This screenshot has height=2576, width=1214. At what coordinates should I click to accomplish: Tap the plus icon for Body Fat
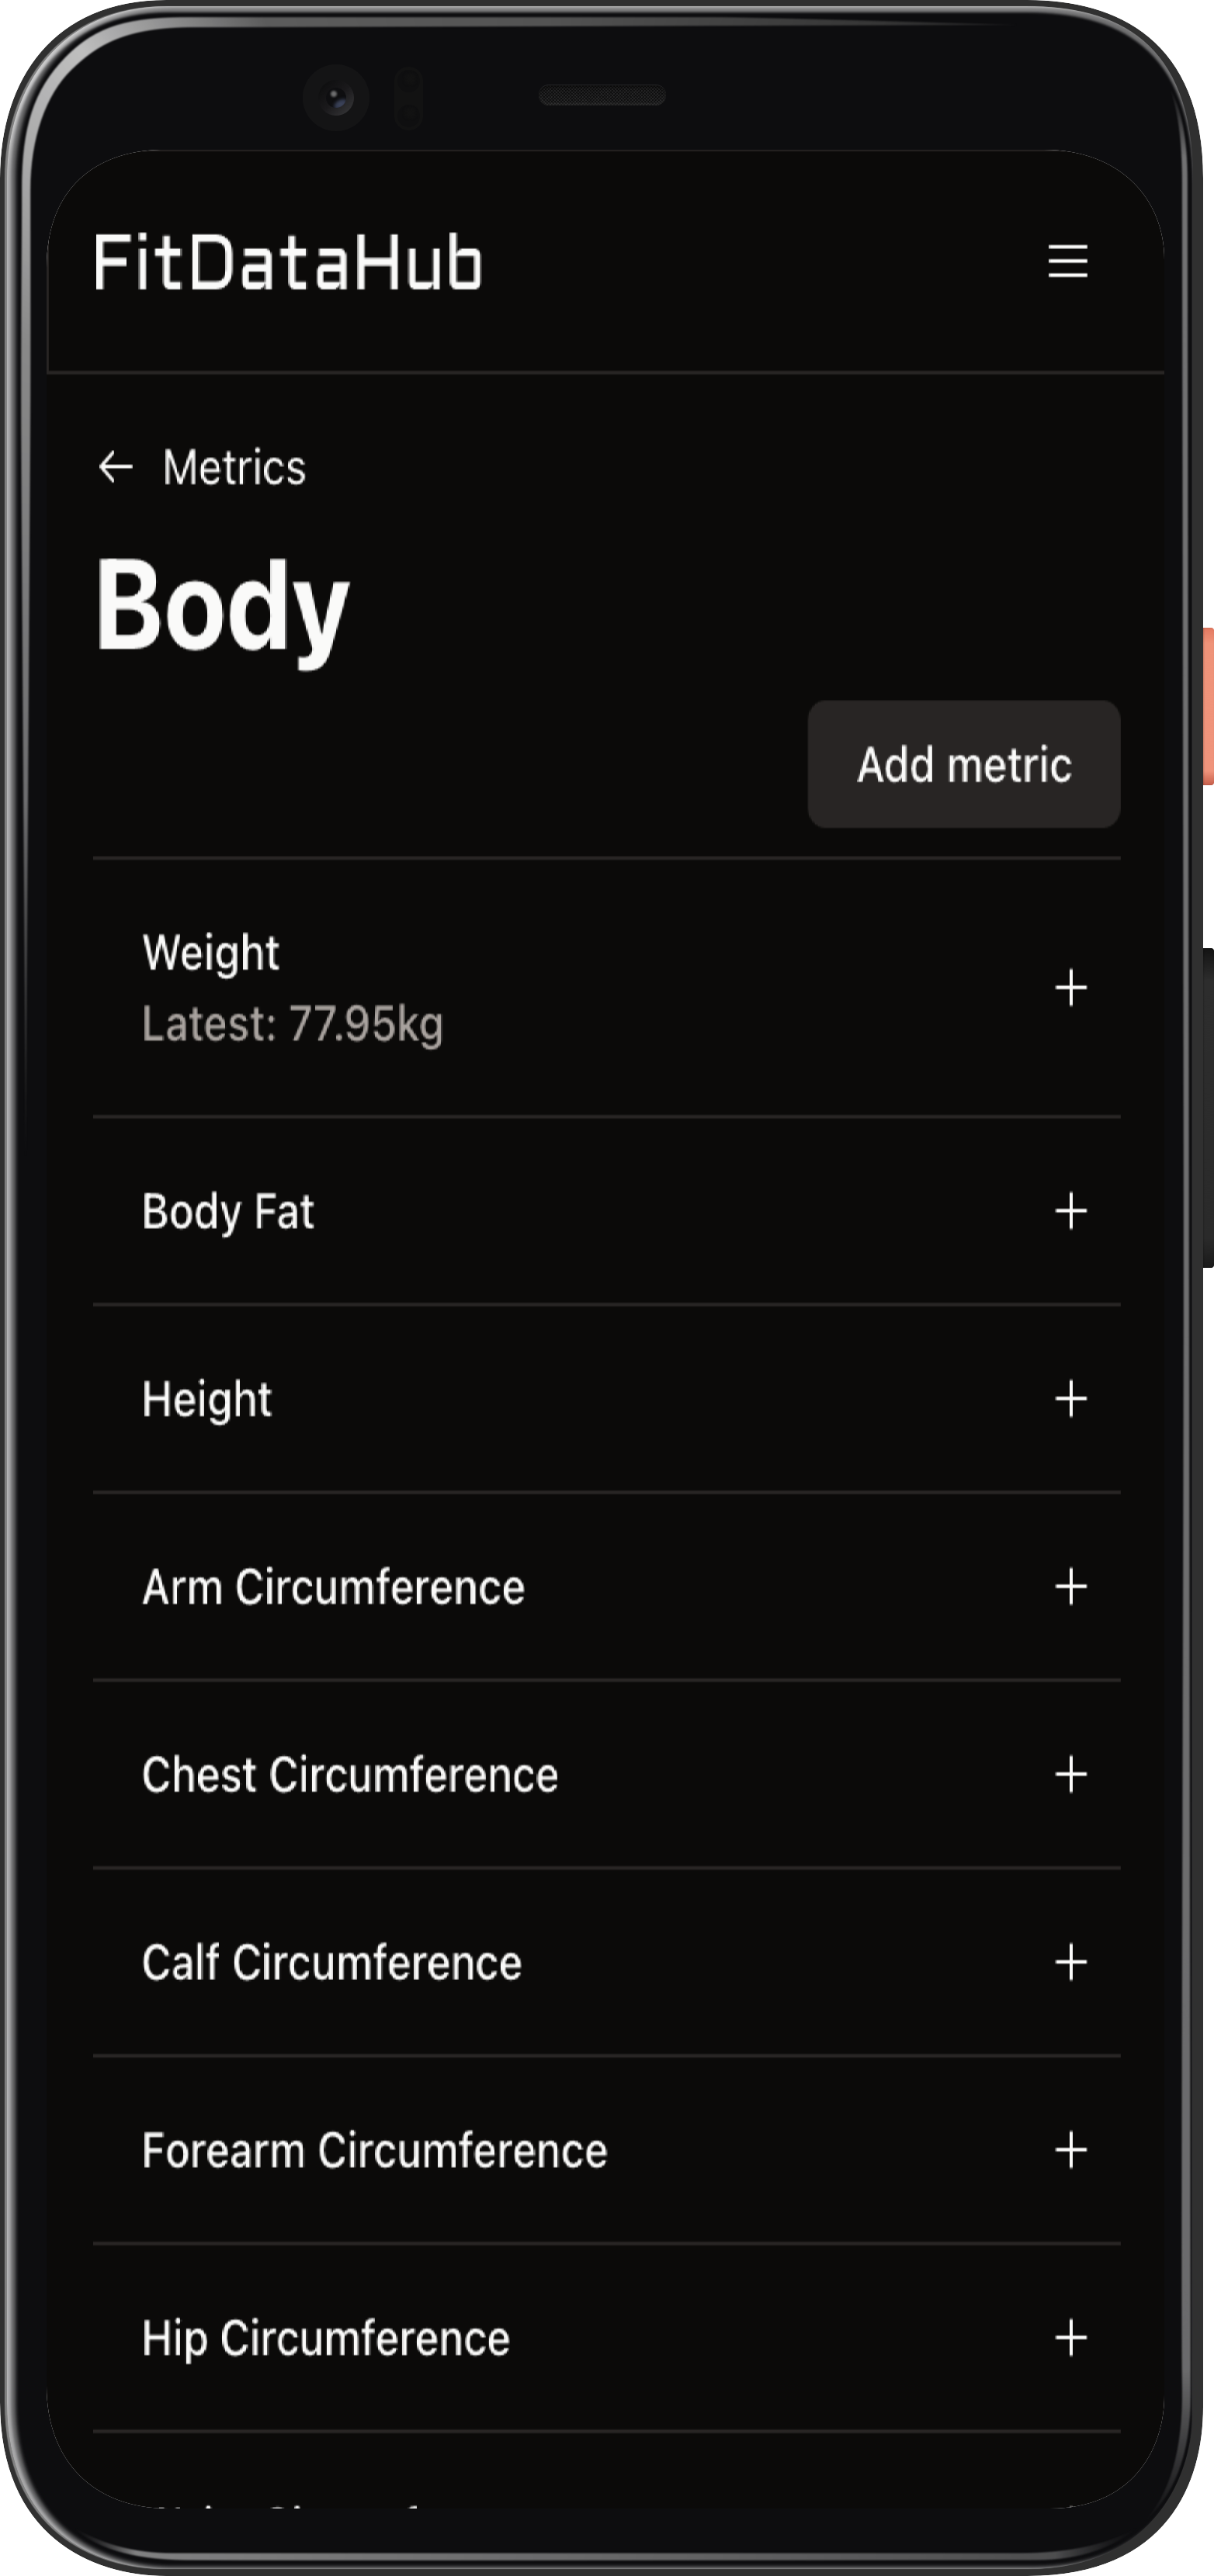tap(1070, 1211)
